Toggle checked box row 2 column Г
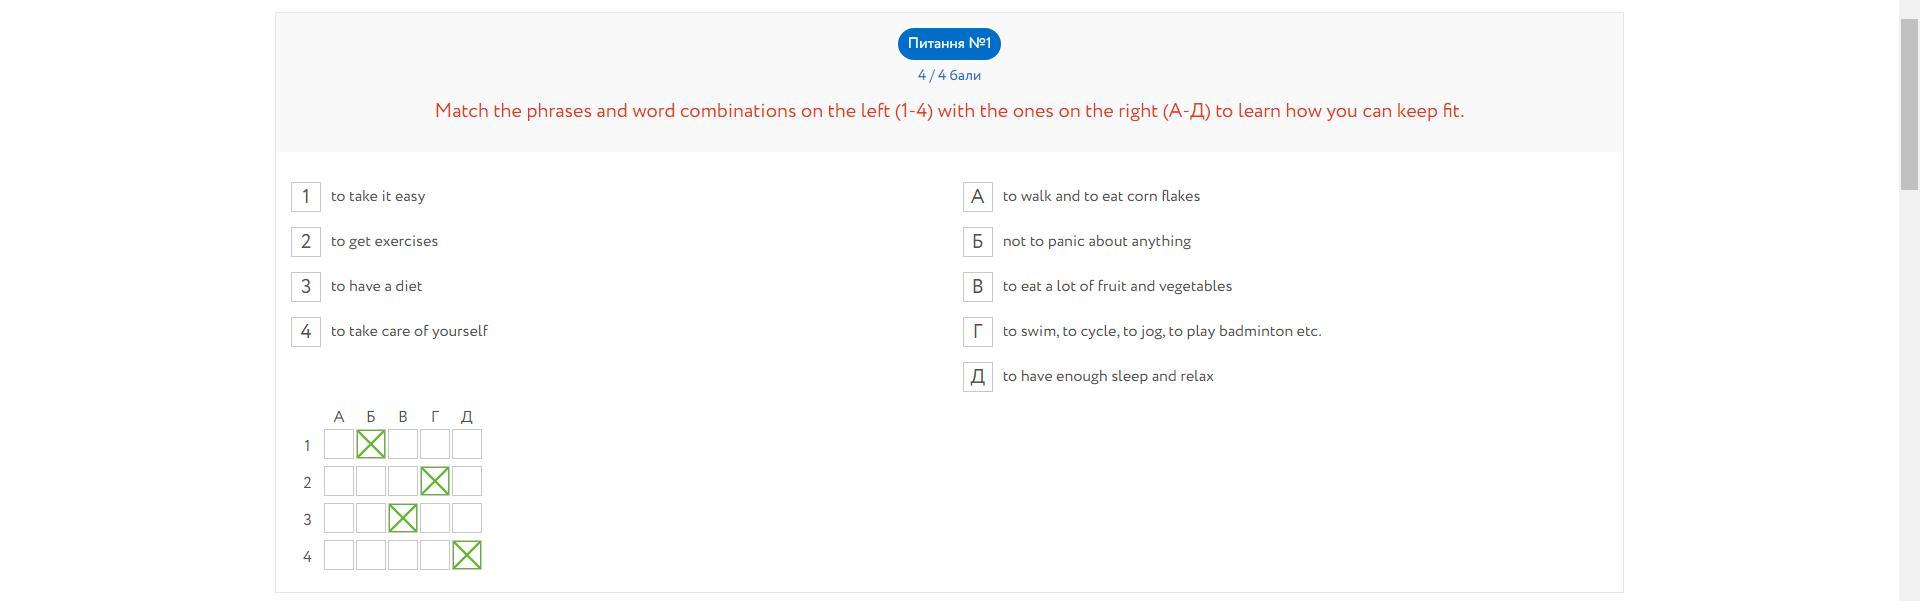Screen dimensions: 1920x601 435,481
